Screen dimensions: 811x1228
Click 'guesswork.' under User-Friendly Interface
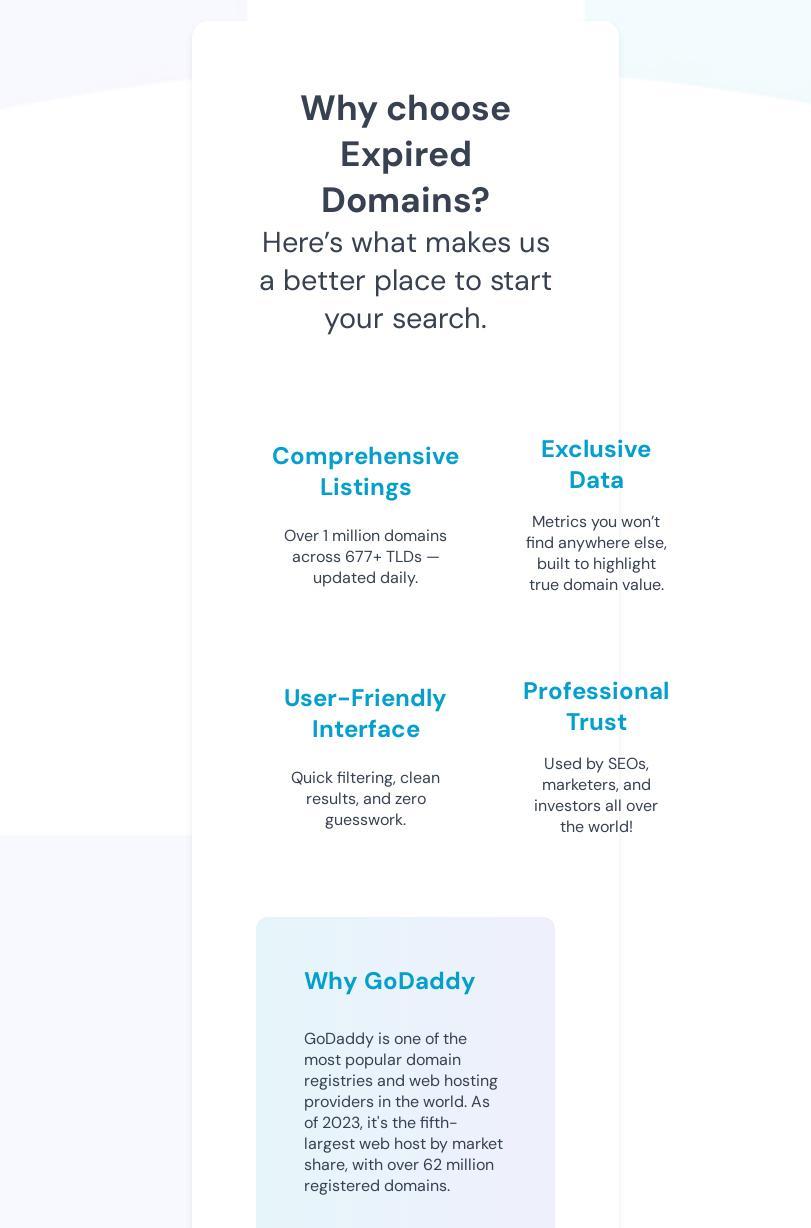tap(365, 820)
